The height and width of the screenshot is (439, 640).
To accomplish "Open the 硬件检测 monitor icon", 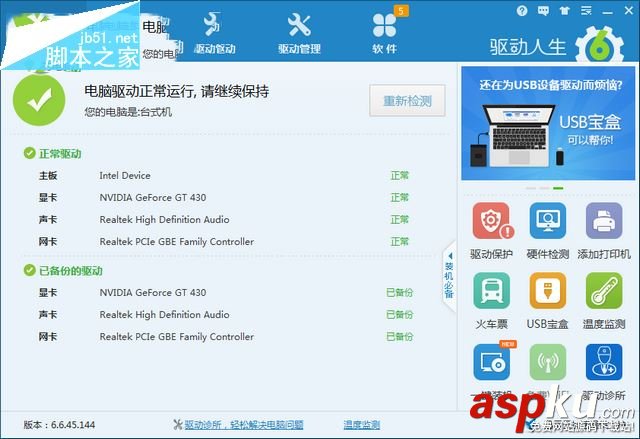I will coord(548,221).
